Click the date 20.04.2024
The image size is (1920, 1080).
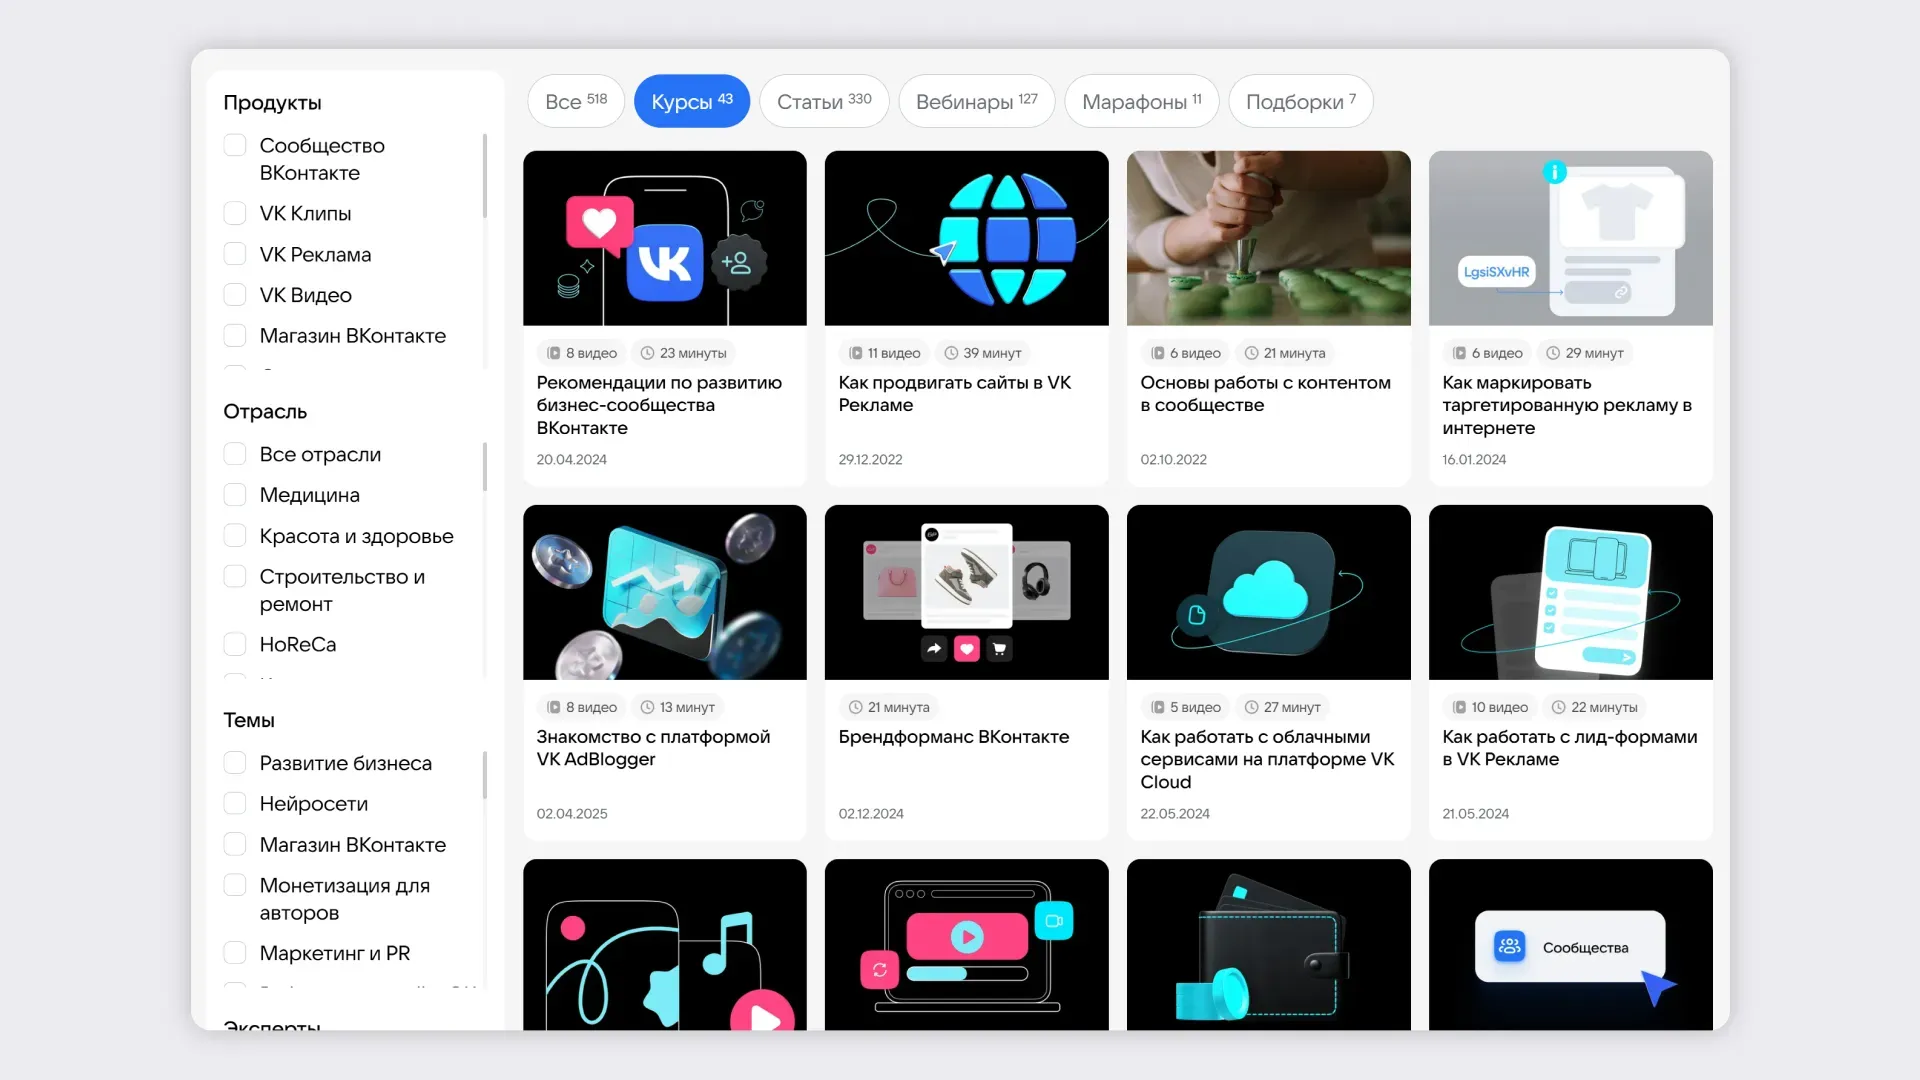point(571,459)
